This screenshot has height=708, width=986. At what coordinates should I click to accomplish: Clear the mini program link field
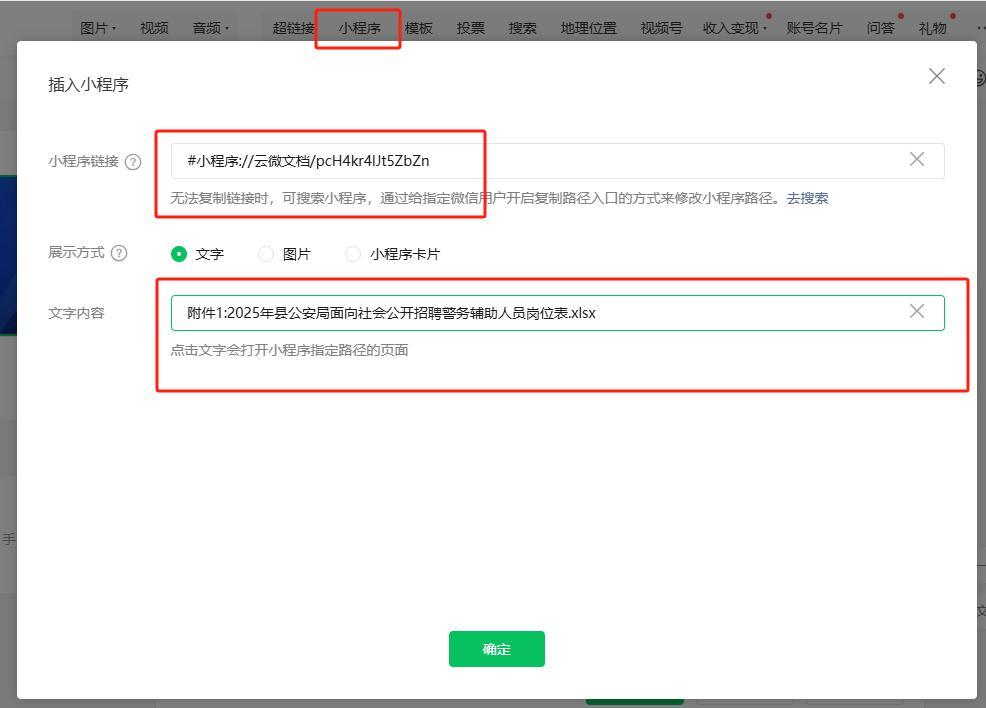pos(917,158)
